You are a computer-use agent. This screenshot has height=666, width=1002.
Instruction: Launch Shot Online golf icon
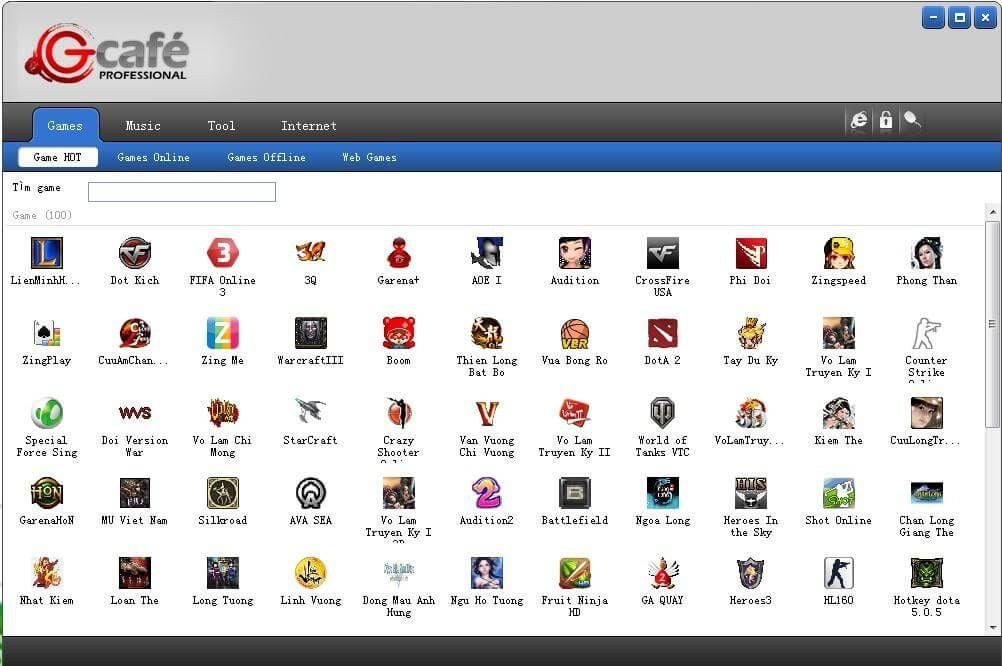(x=838, y=493)
